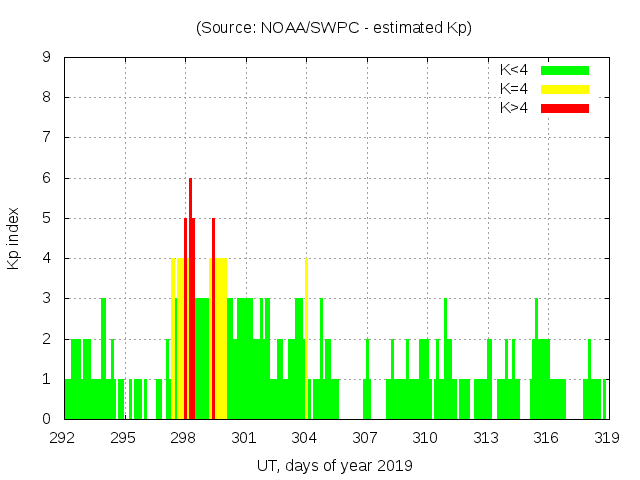Click the x-axis tick label 292

click(64, 437)
